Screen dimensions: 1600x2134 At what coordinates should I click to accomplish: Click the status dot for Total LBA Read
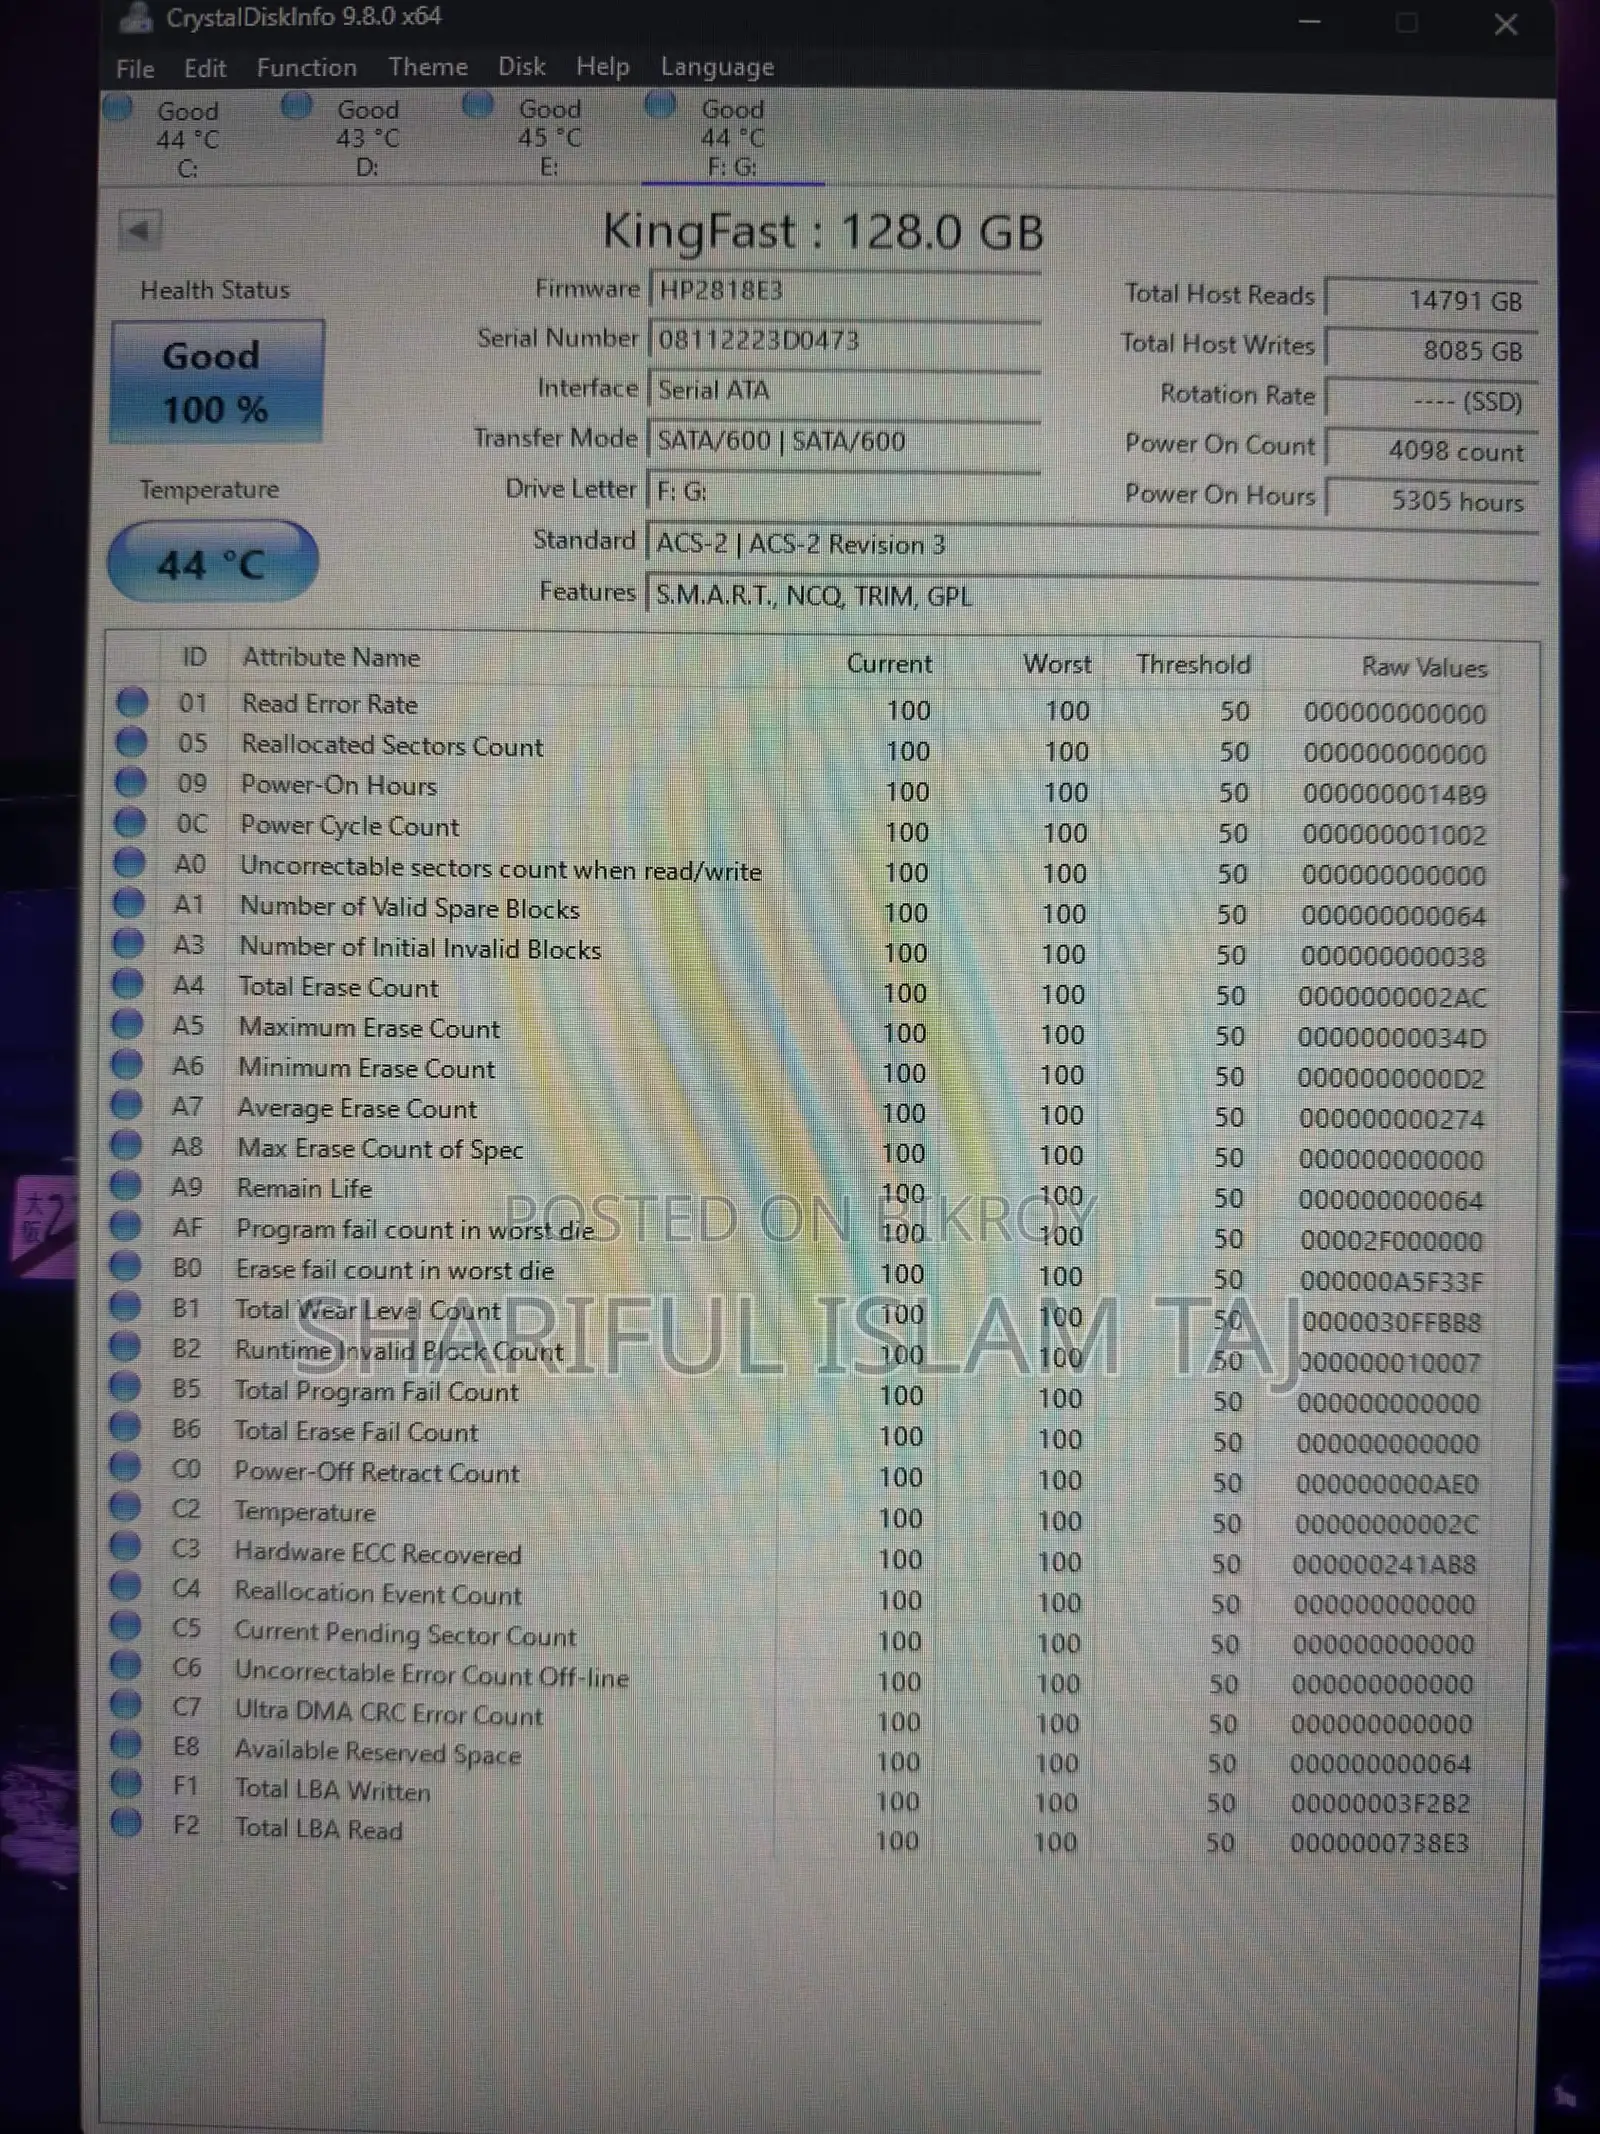(126, 1823)
